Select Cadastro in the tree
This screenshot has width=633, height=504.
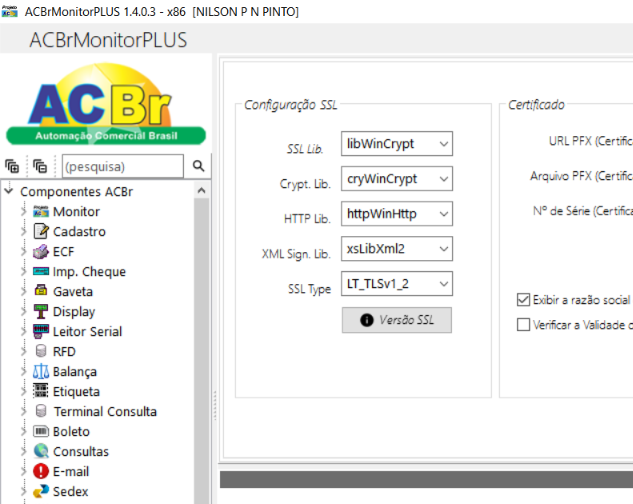coord(79,231)
